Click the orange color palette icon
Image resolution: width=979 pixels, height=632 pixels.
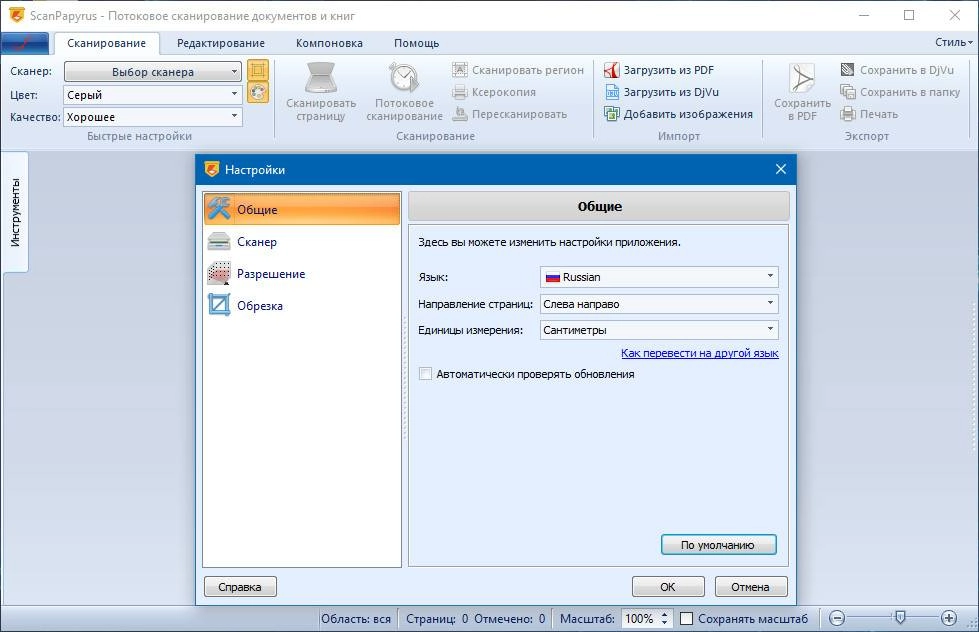tap(258, 92)
